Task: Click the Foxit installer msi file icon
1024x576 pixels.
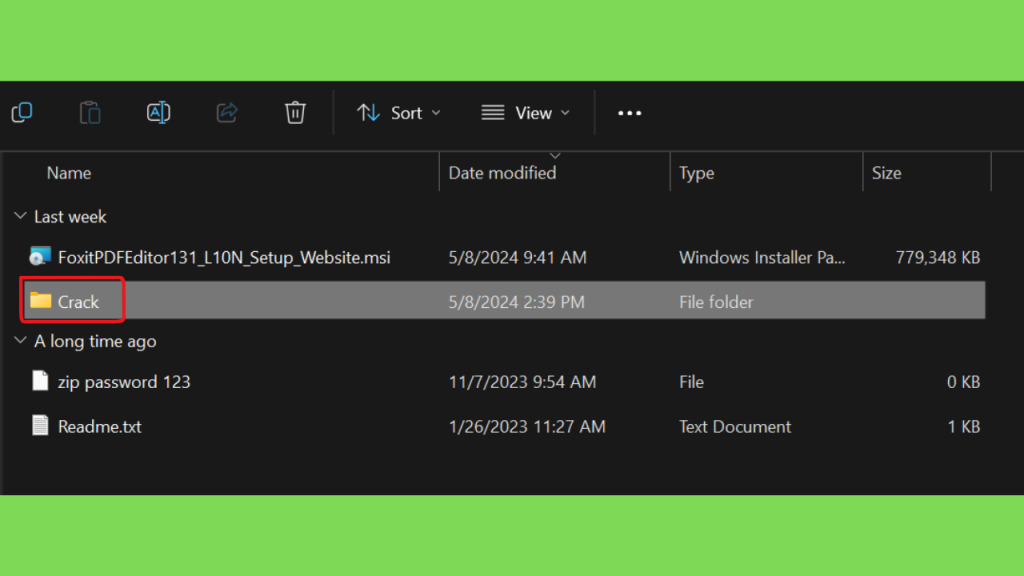Action: [40, 257]
